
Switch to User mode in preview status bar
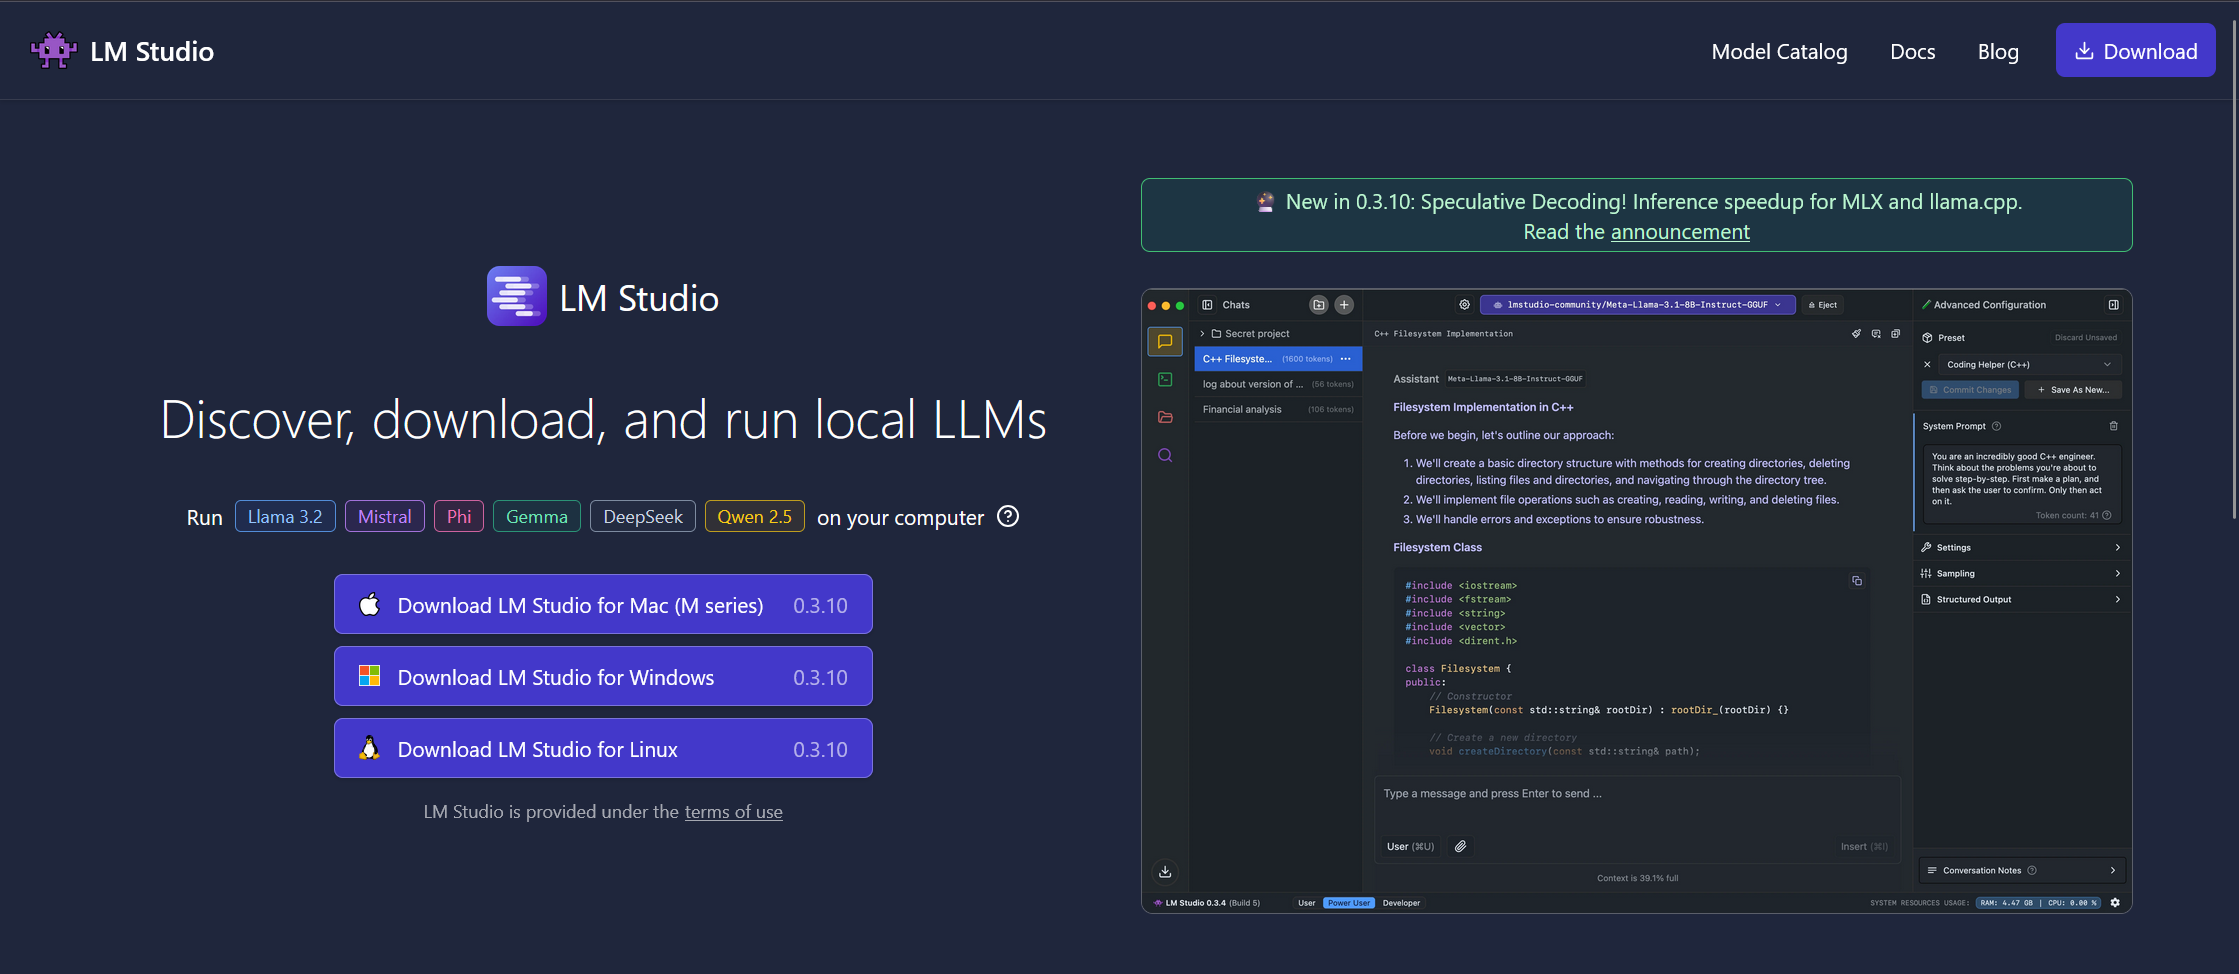click(1306, 903)
